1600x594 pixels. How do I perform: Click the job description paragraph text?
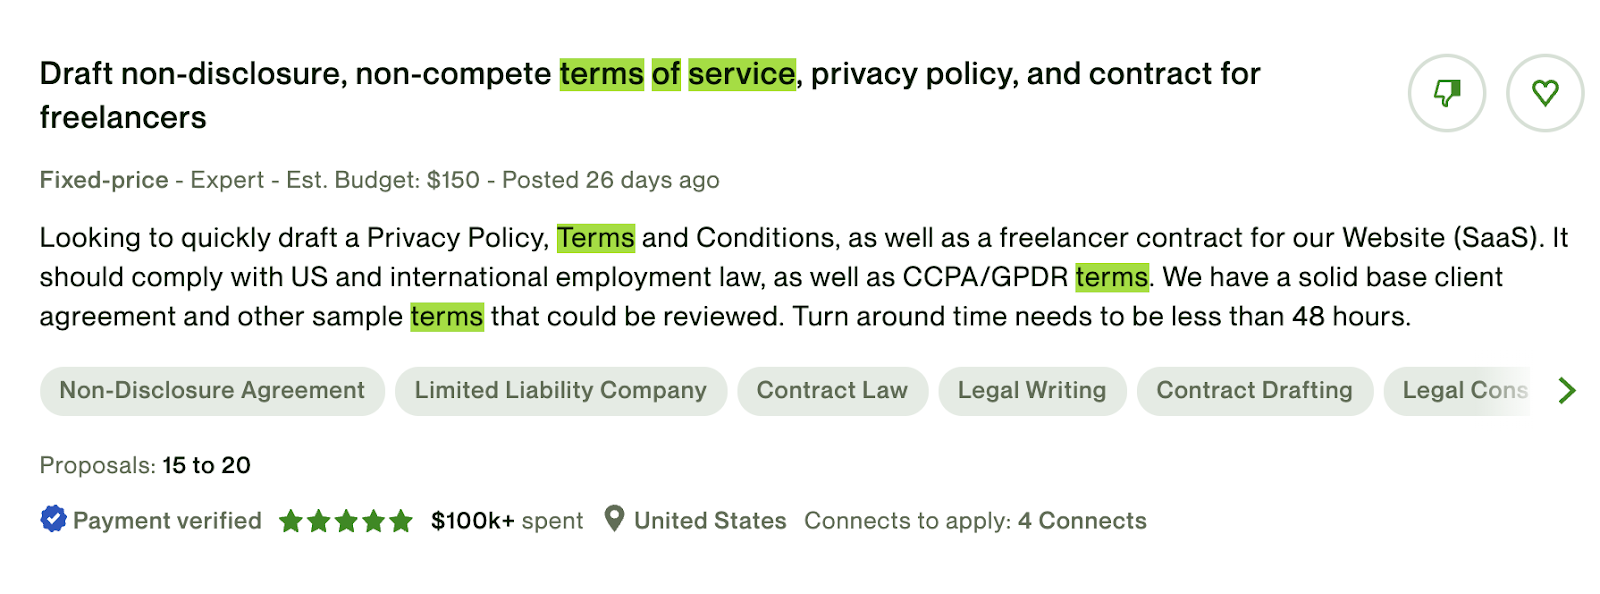pyautogui.click(x=803, y=277)
